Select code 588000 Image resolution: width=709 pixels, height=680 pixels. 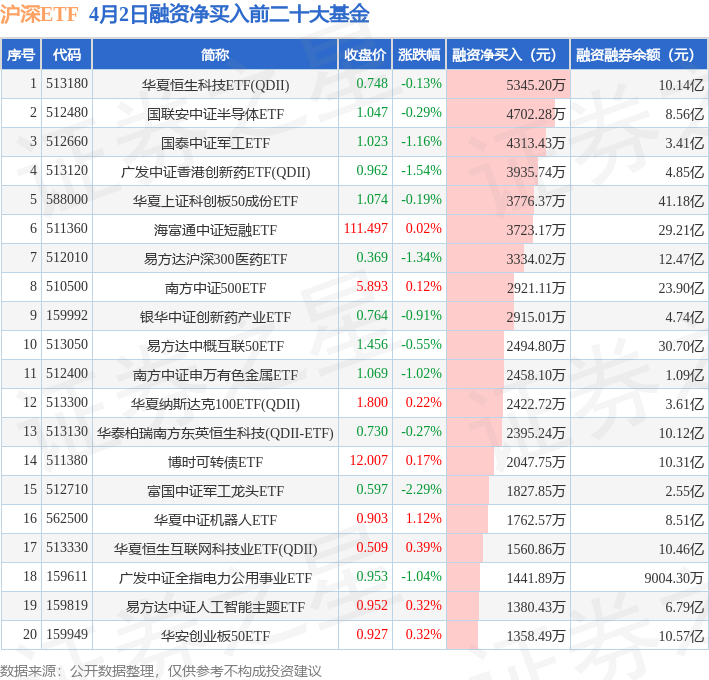(67, 199)
